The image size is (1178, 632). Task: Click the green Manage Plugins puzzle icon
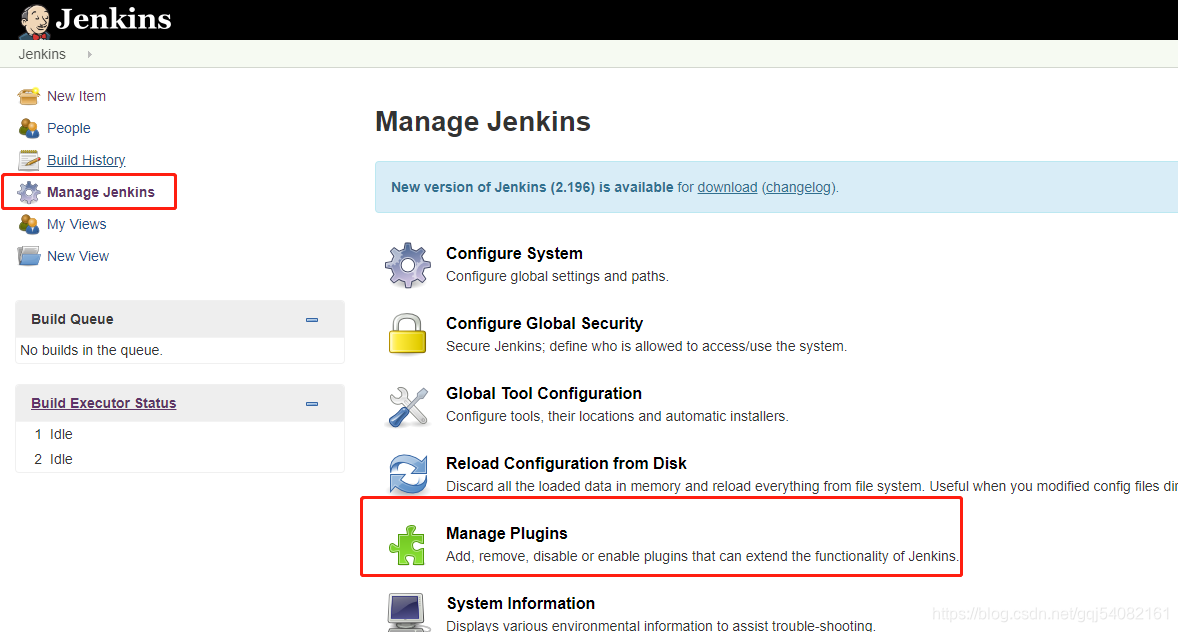tap(408, 545)
